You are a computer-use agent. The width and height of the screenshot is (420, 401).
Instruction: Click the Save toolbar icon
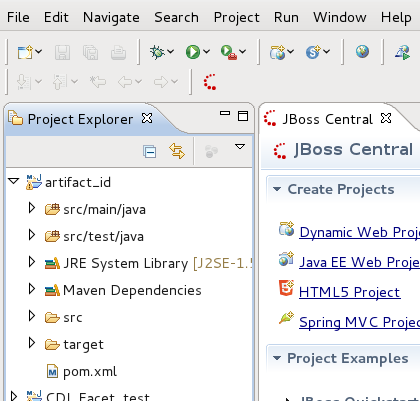(62, 52)
